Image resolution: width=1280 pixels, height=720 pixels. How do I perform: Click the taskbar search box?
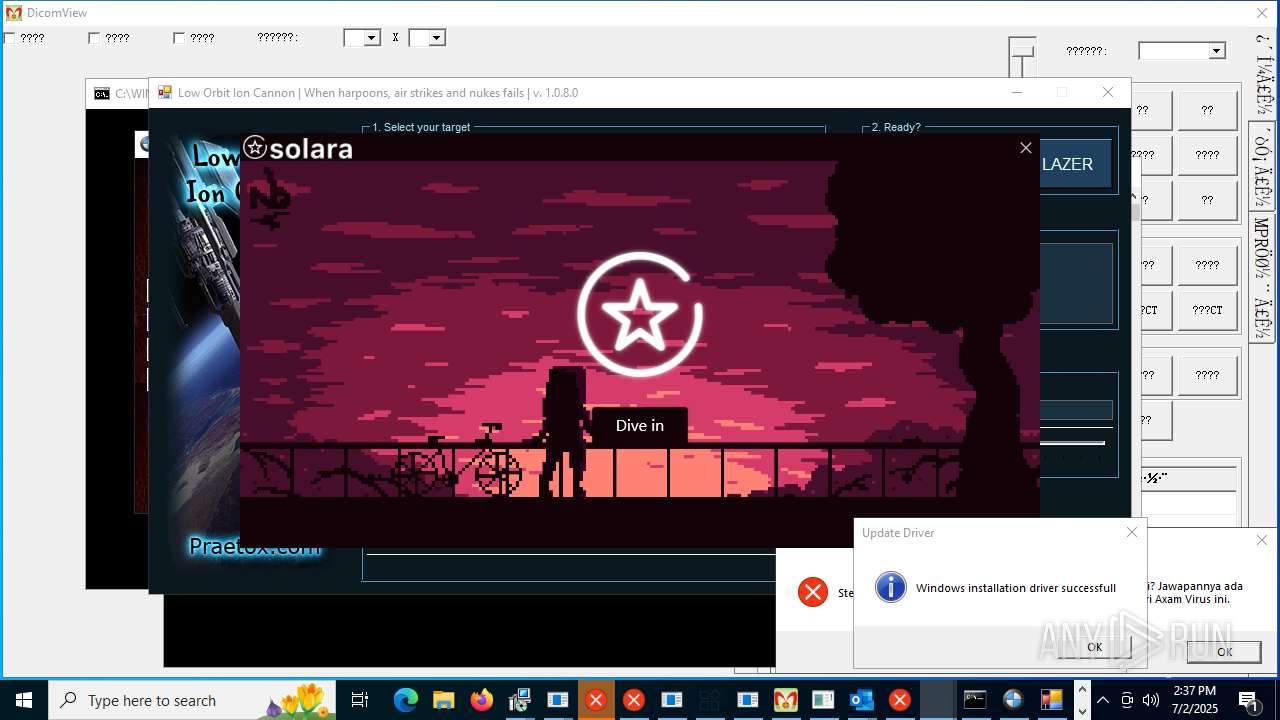(x=193, y=700)
